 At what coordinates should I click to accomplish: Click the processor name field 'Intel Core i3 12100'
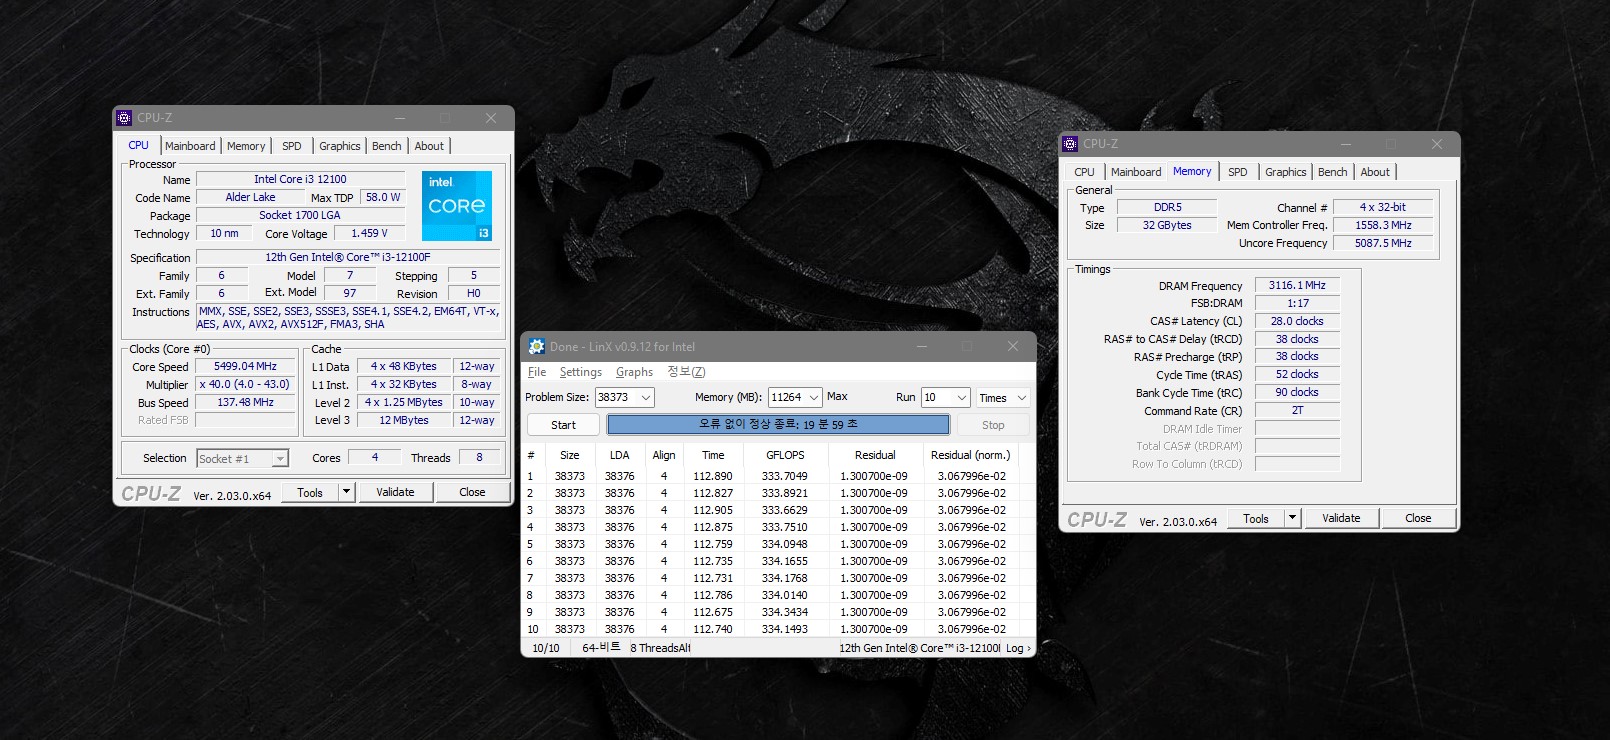[300, 180]
